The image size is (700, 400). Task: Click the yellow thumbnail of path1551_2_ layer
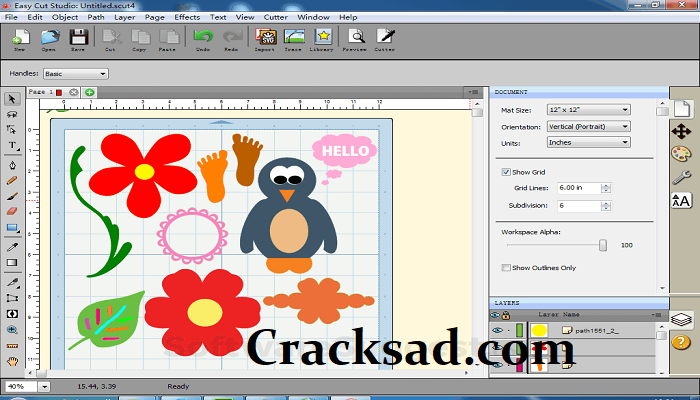click(x=539, y=330)
